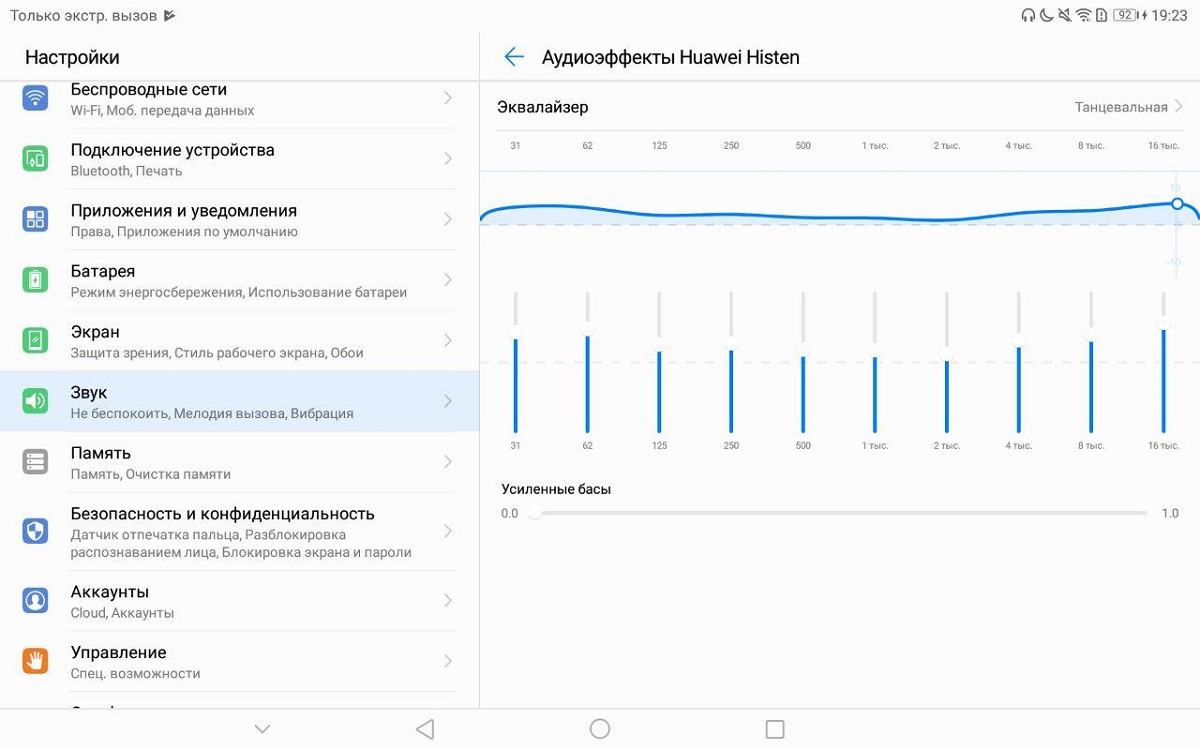
Task: Tap the Android back triangle button
Action: tap(425, 729)
